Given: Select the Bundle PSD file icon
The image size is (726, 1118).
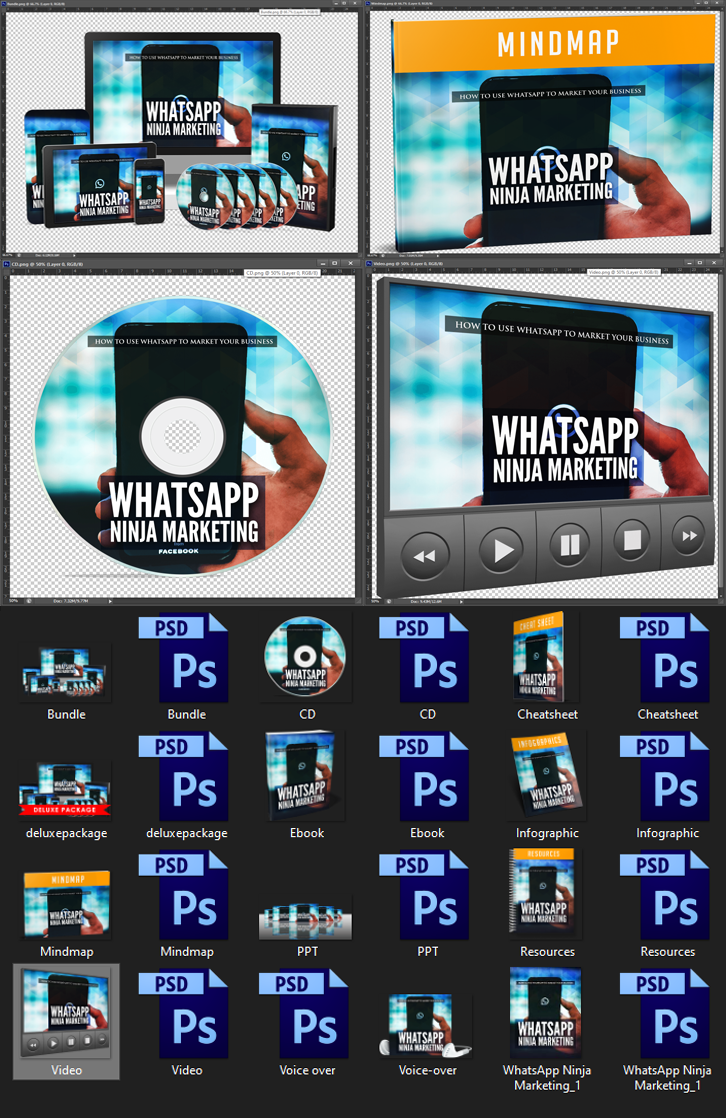Looking at the screenshot, I should point(186,657).
